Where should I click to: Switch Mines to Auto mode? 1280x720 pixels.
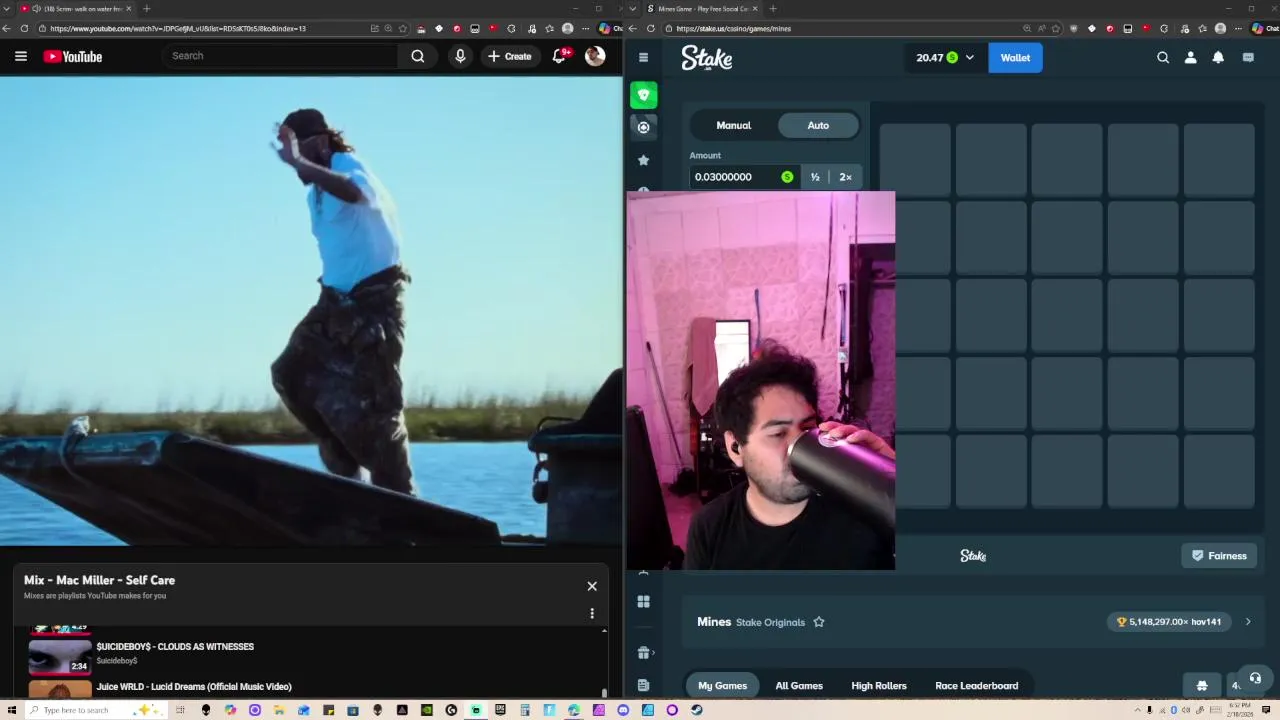tap(818, 125)
